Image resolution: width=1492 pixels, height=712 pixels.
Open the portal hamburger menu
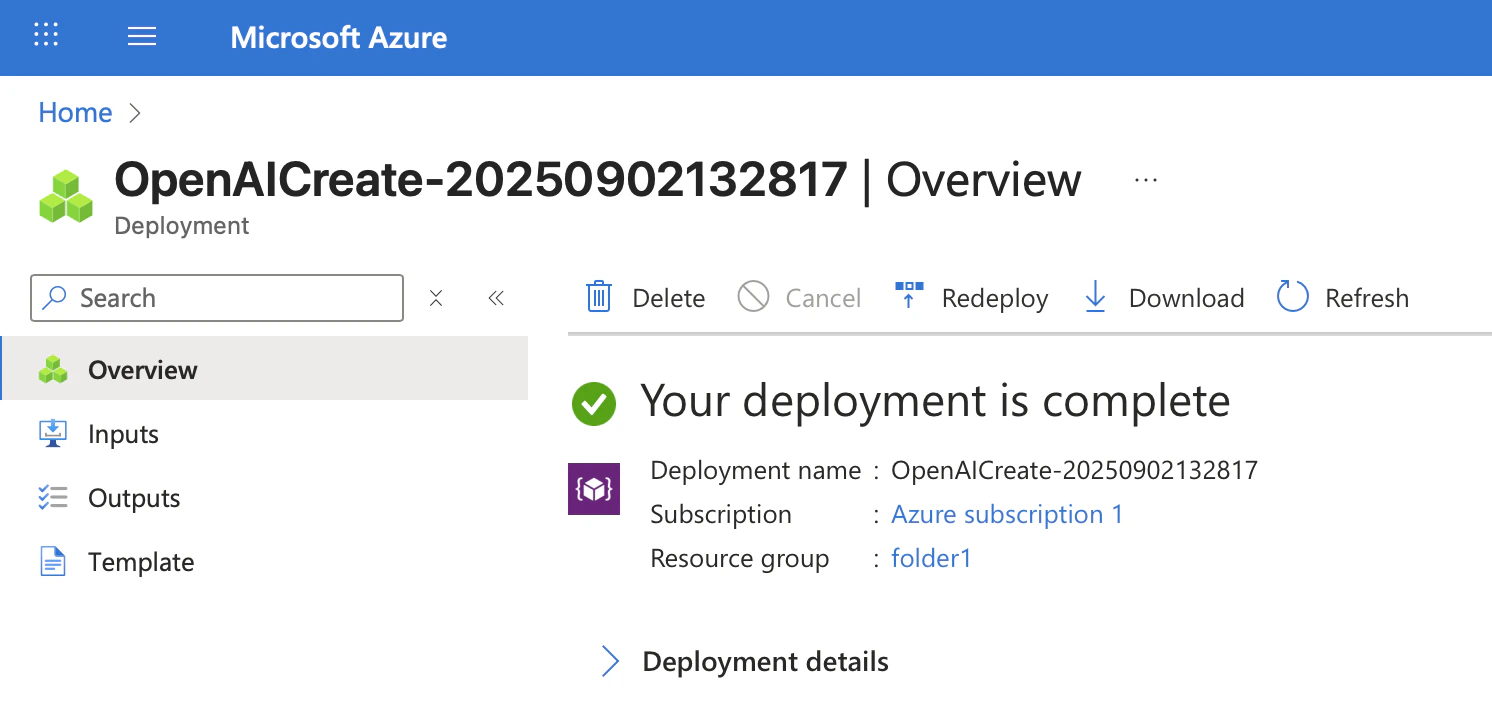(x=141, y=35)
